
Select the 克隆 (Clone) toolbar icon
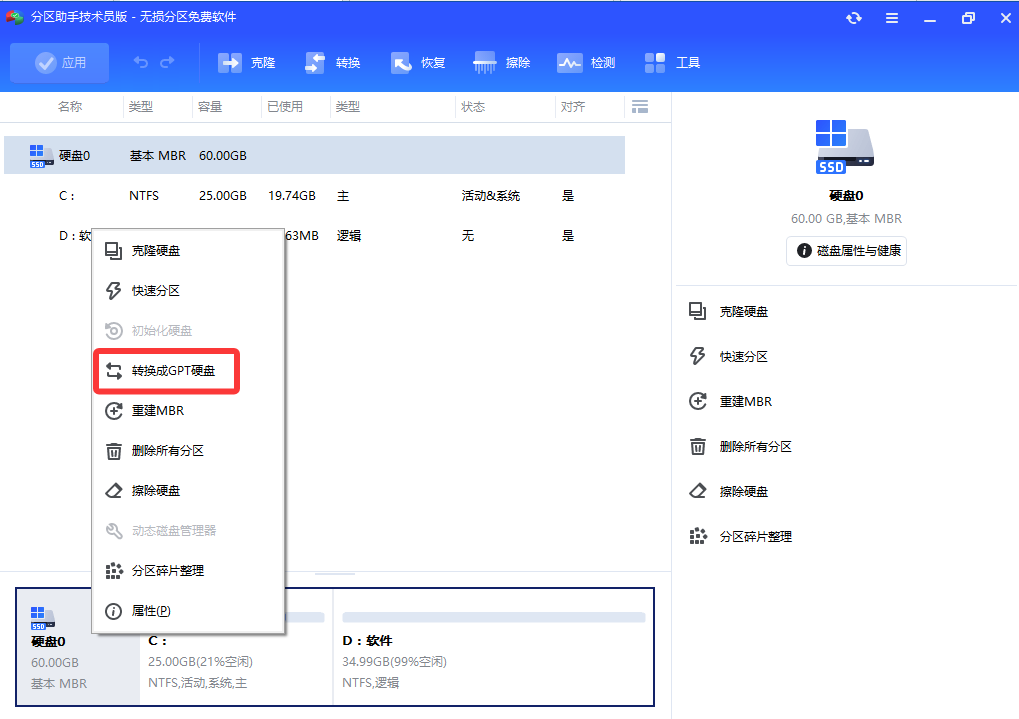[246, 62]
